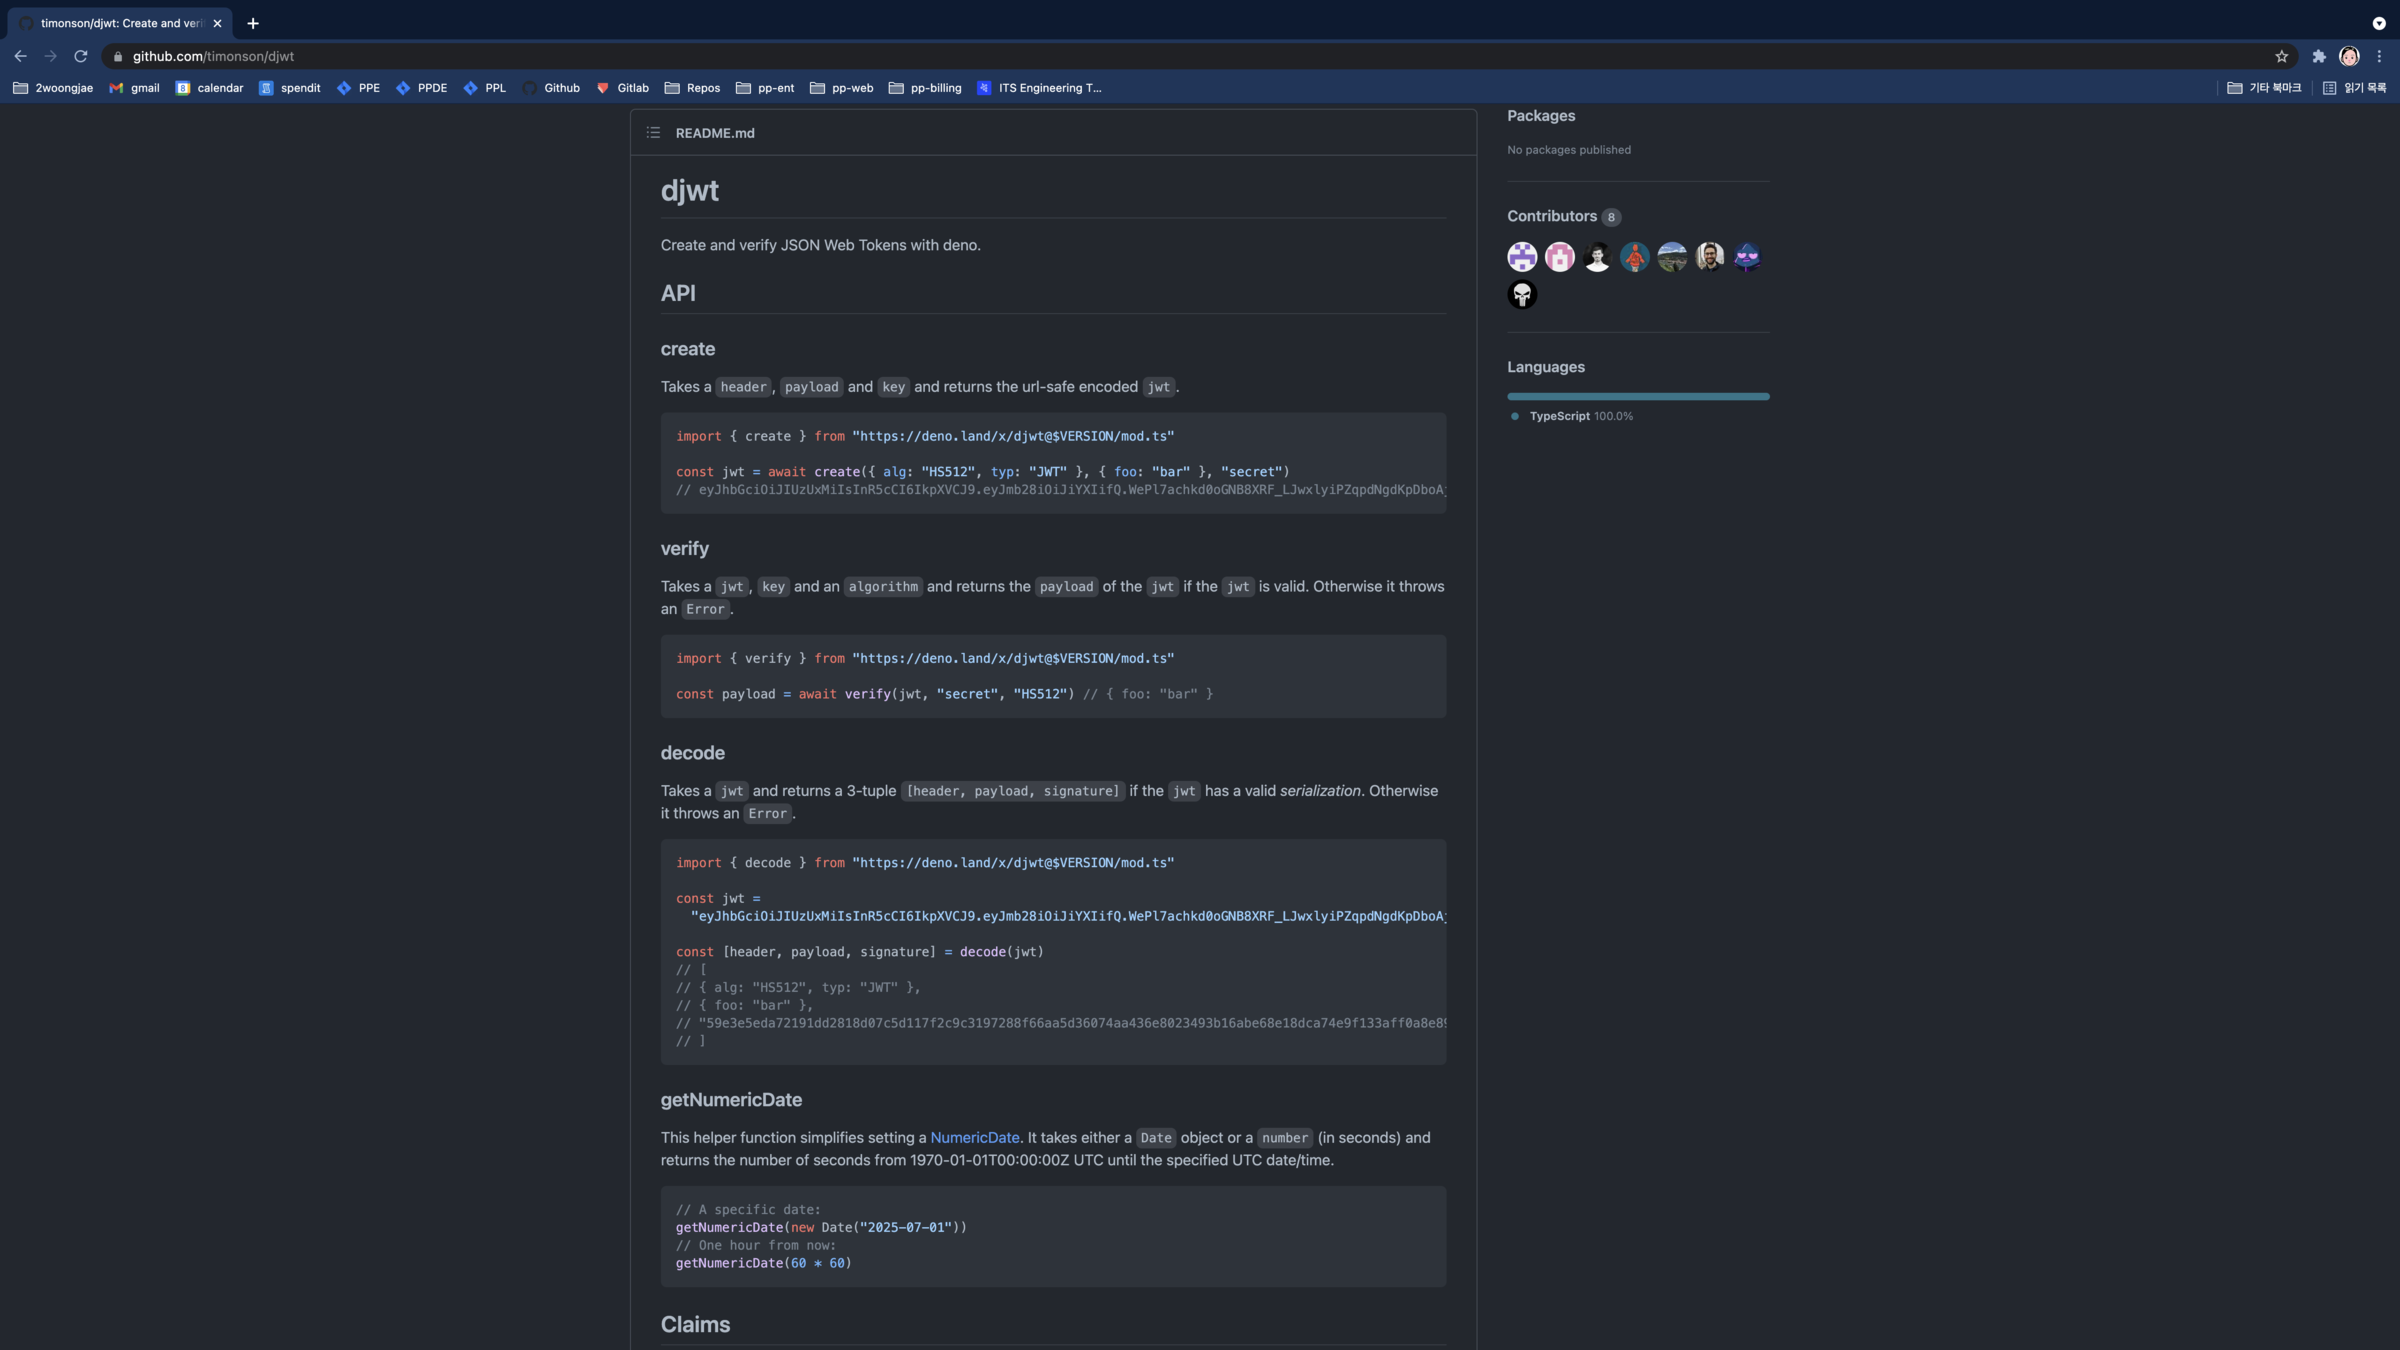
Task: Click the TypeScript language color bar
Action: [1637, 397]
